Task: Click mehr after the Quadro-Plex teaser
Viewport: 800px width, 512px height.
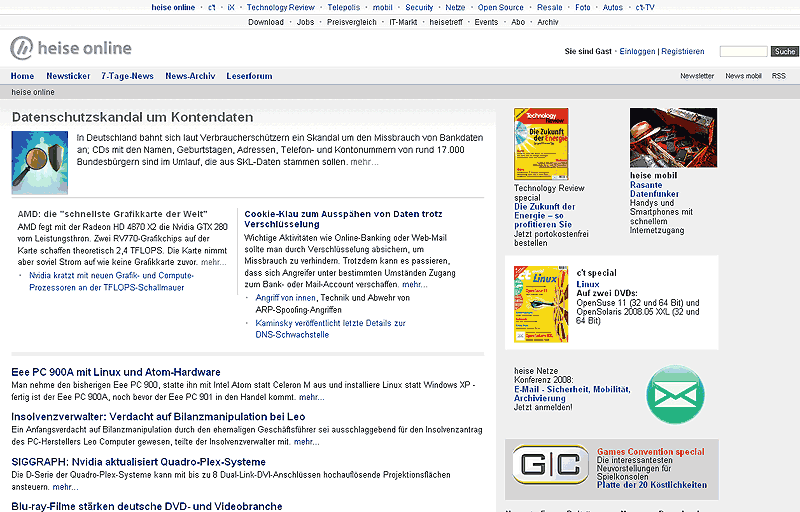Action: pos(65,487)
